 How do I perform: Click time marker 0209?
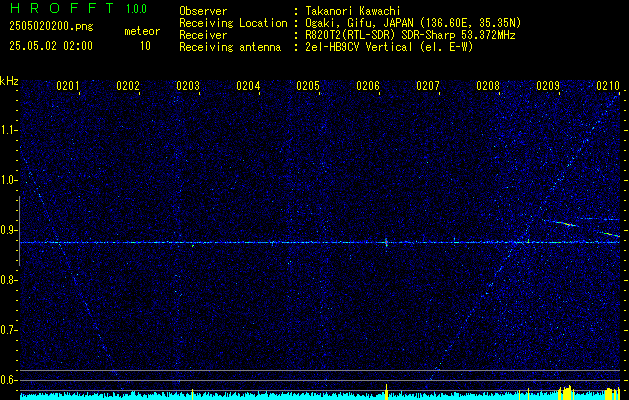(x=548, y=85)
